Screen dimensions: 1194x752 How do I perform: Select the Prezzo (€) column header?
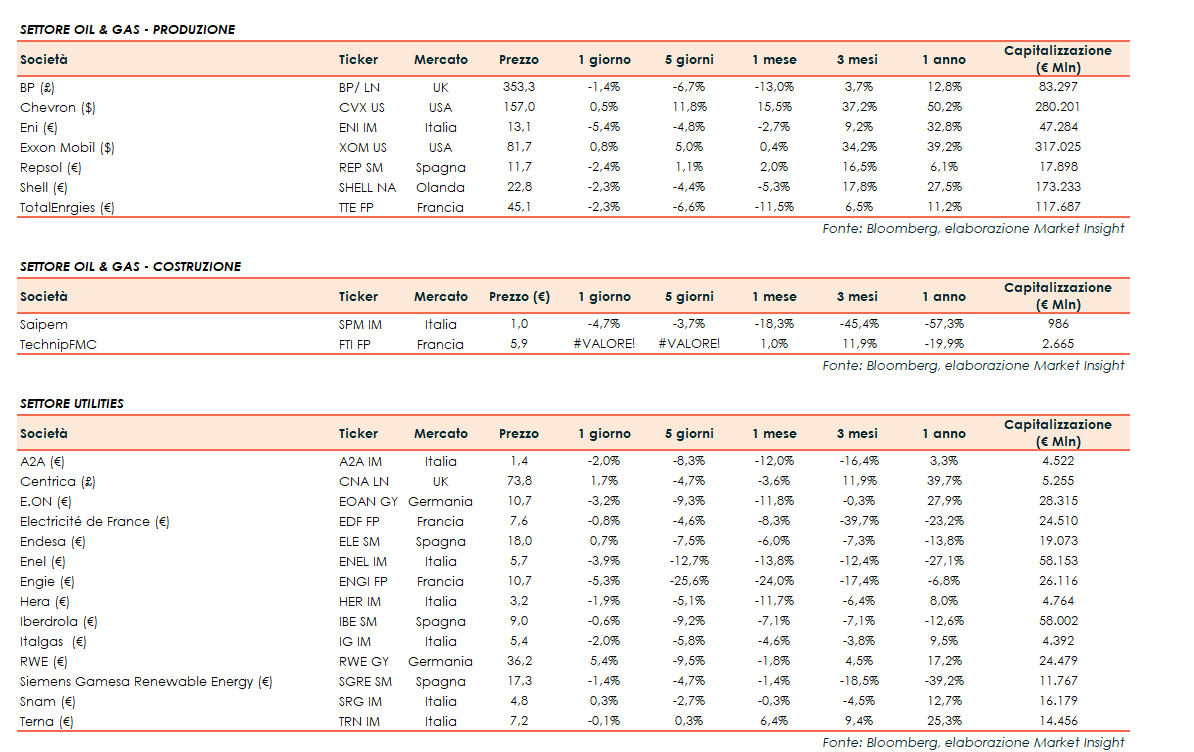(519, 296)
